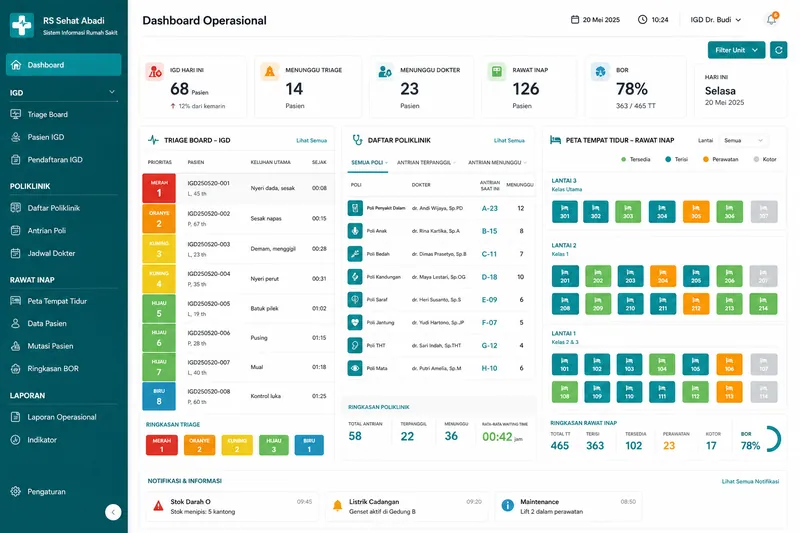Click patient row IGD250520-008
800x533 pixels.
pyautogui.click(x=238, y=396)
